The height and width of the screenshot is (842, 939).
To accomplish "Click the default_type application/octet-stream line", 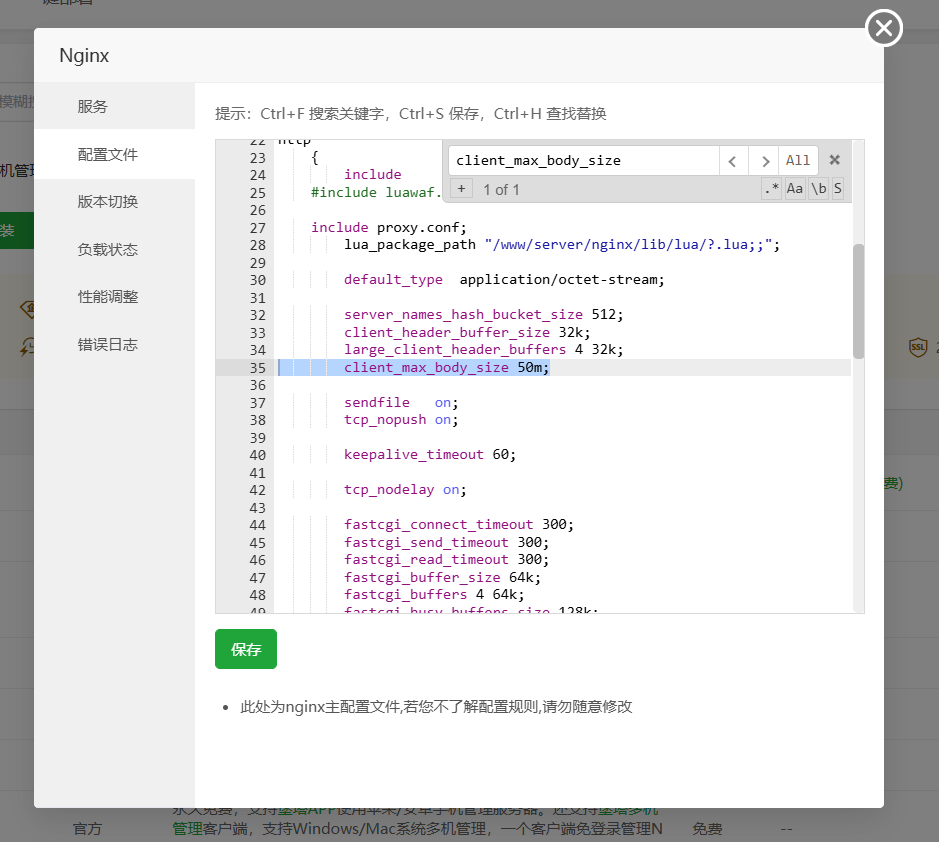I will [x=504, y=280].
